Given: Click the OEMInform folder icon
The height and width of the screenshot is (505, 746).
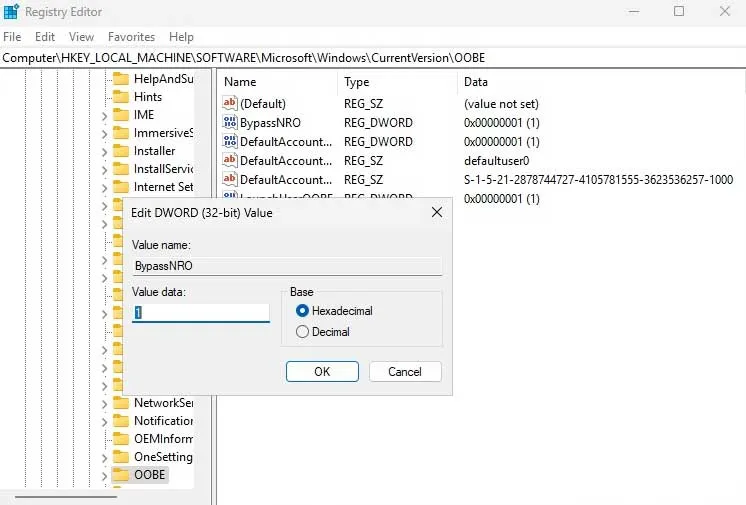Looking at the screenshot, I should pos(121,439).
